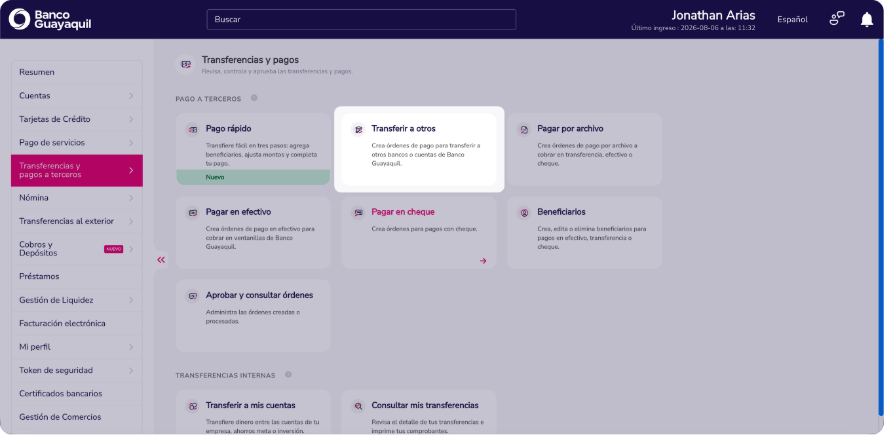Click the Pagar en cheque card icon
The width and height of the screenshot is (885, 435).
point(358,213)
